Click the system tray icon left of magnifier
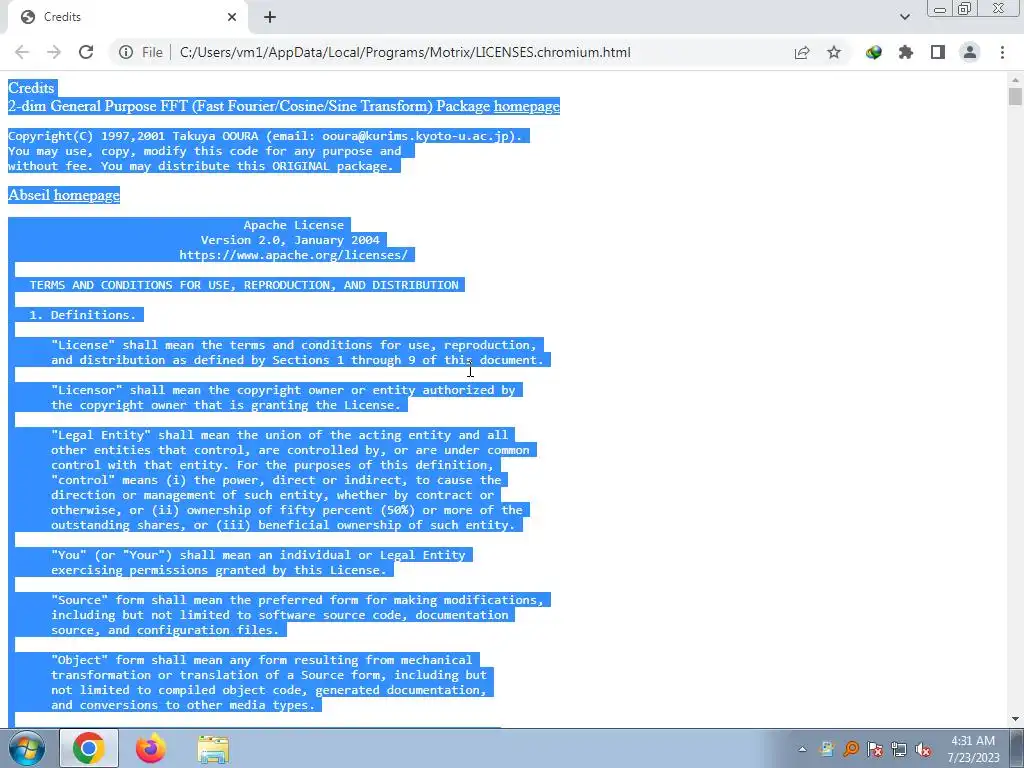The height and width of the screenshot is (768, 1024). pyautogui.click(x=827, y=749)
